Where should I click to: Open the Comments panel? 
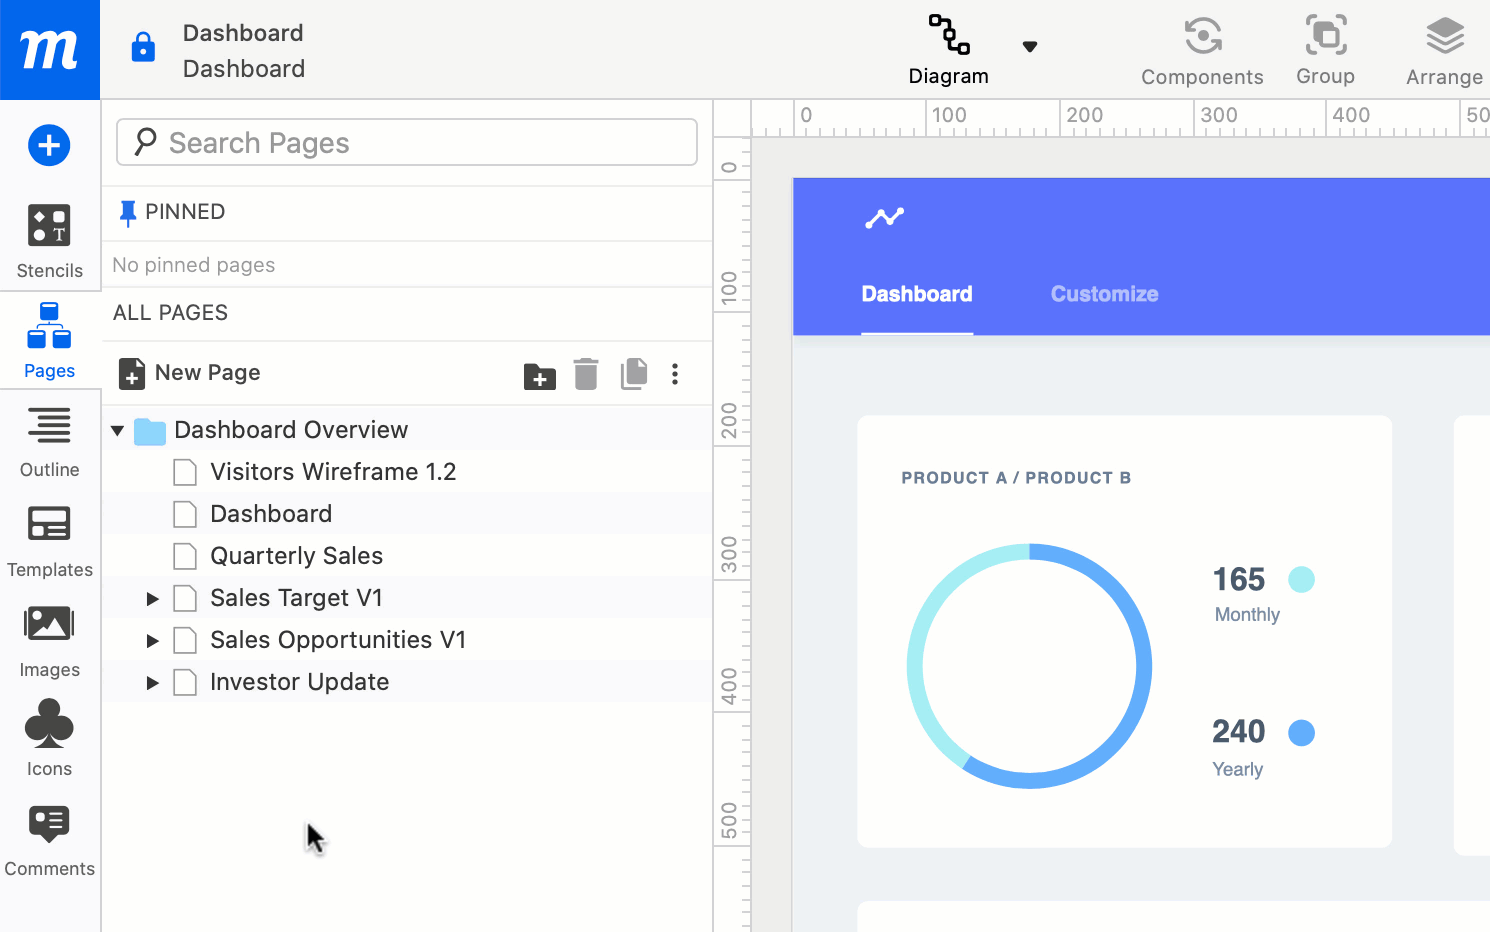pyautogui.click(x=49, y=840)
